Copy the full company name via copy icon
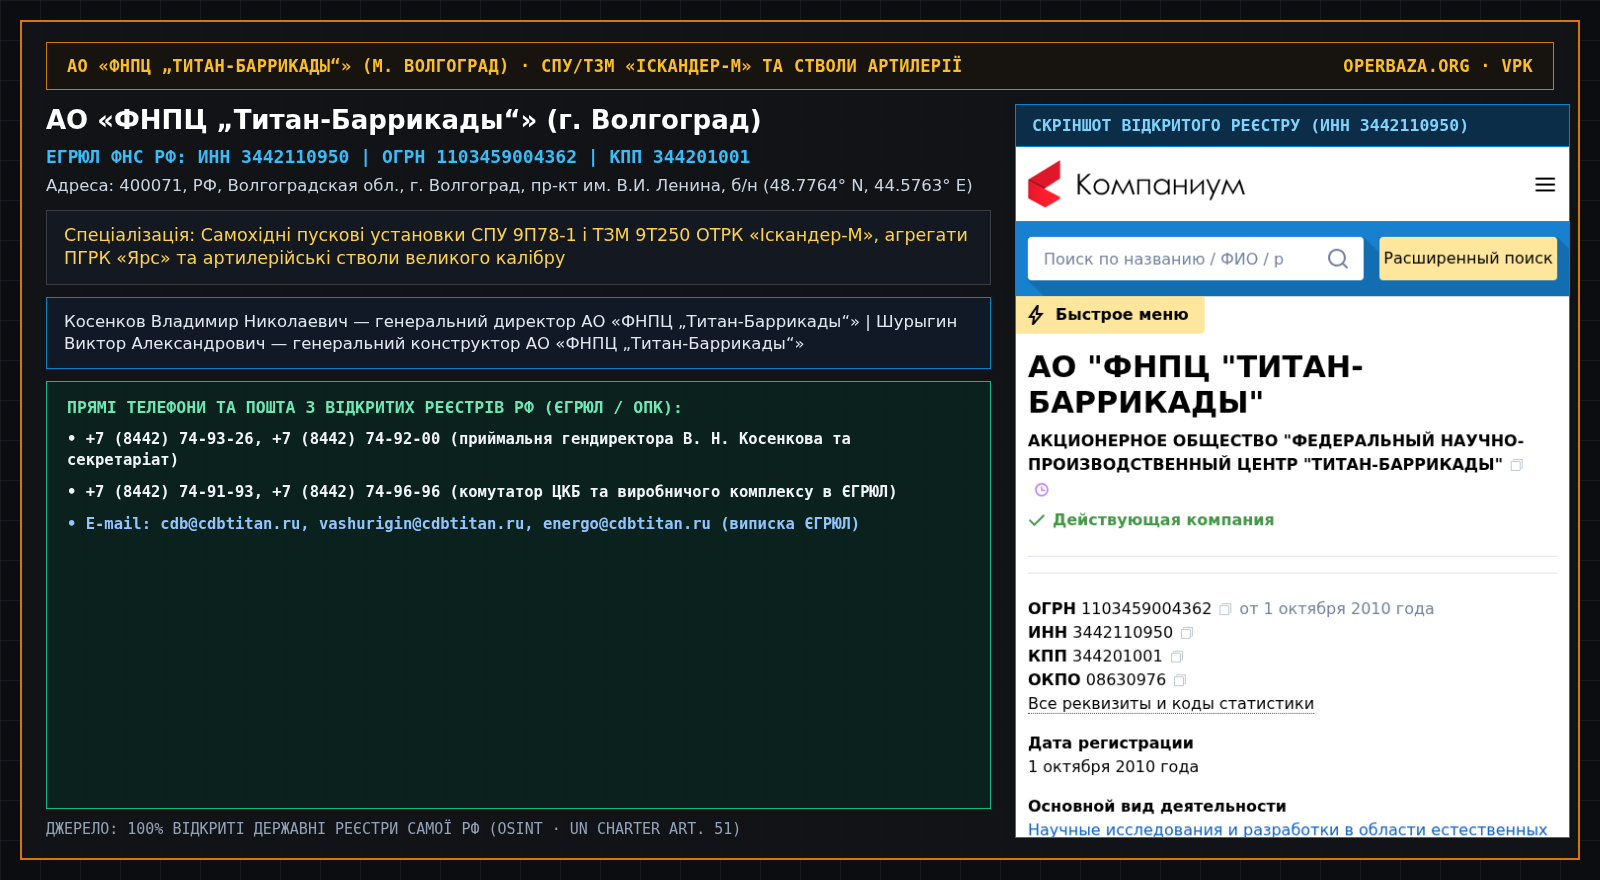The width and height of the screenshot is (1600, 880). point(1516,465)
